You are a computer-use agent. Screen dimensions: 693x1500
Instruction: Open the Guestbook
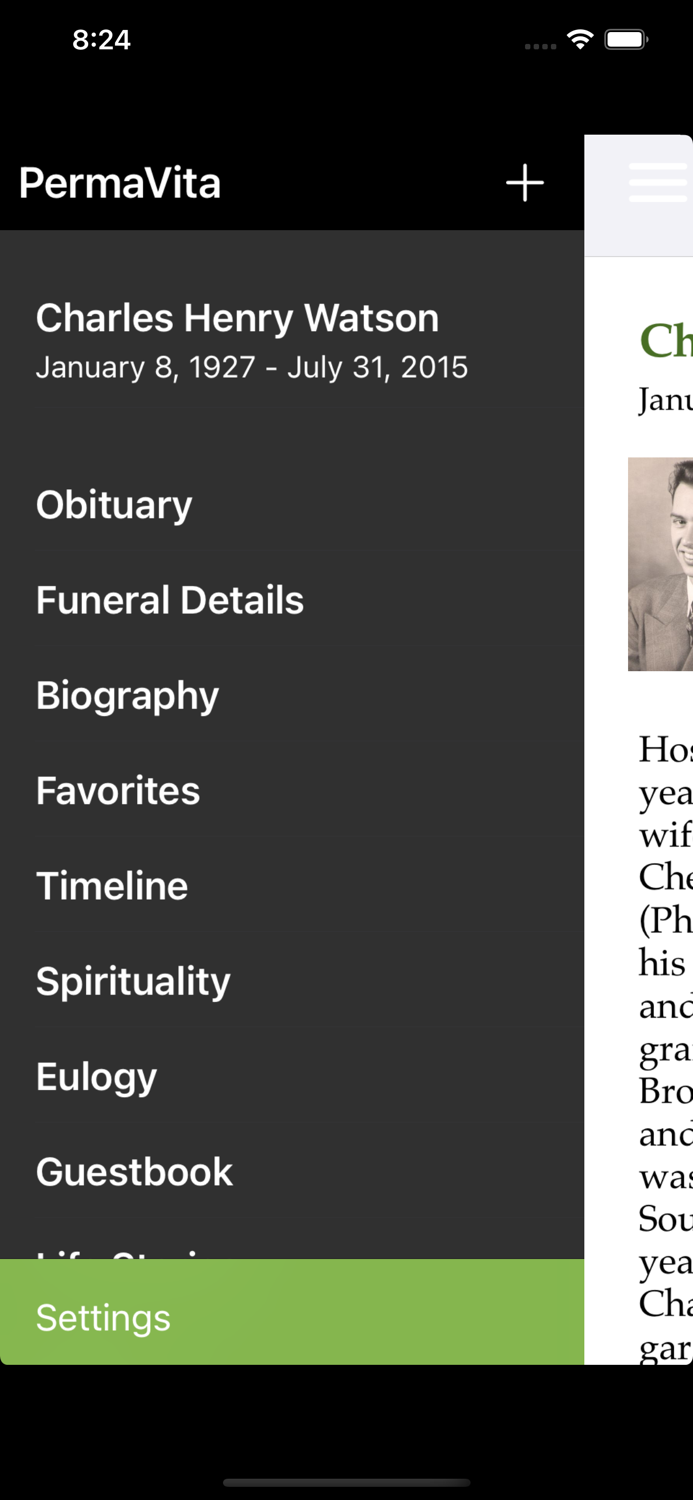[x=134, y=1172]
